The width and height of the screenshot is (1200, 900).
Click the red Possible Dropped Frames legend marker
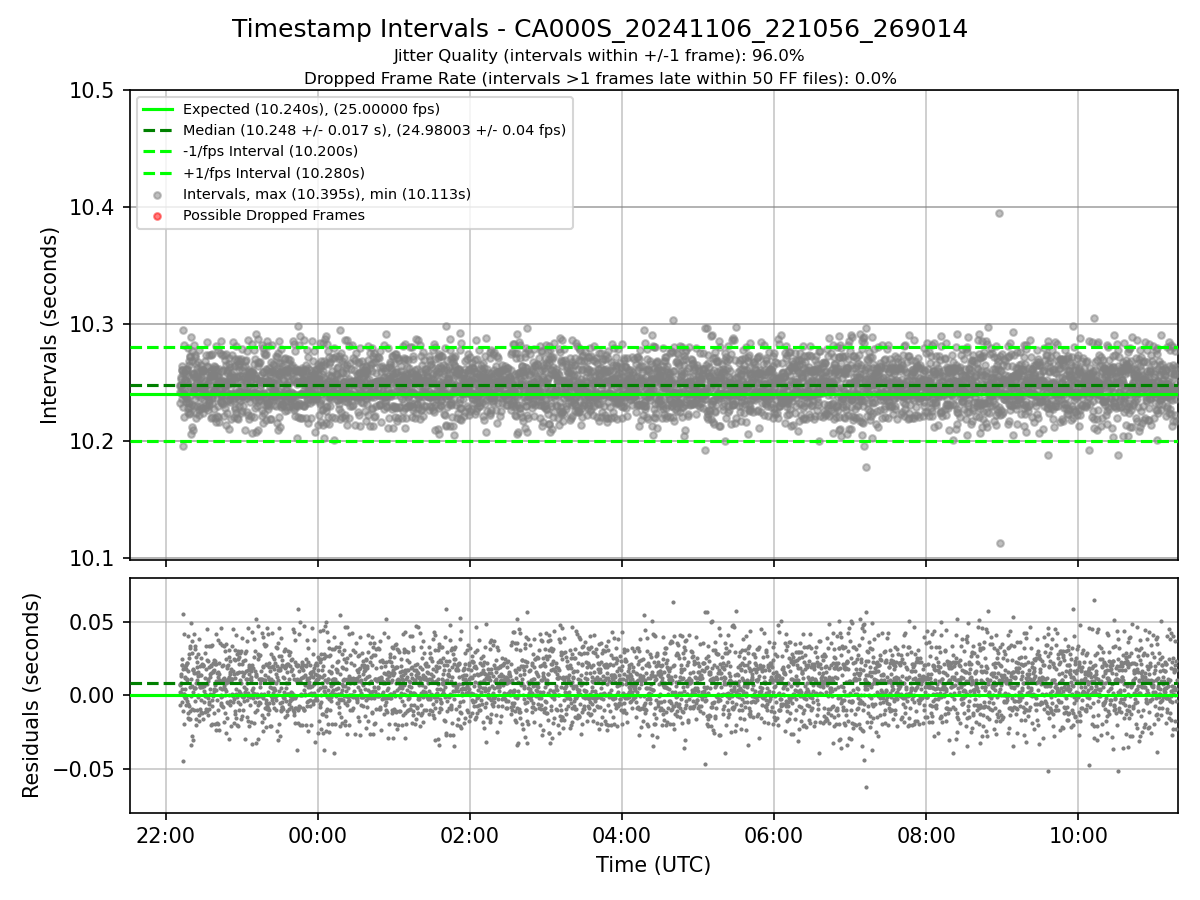159,215
